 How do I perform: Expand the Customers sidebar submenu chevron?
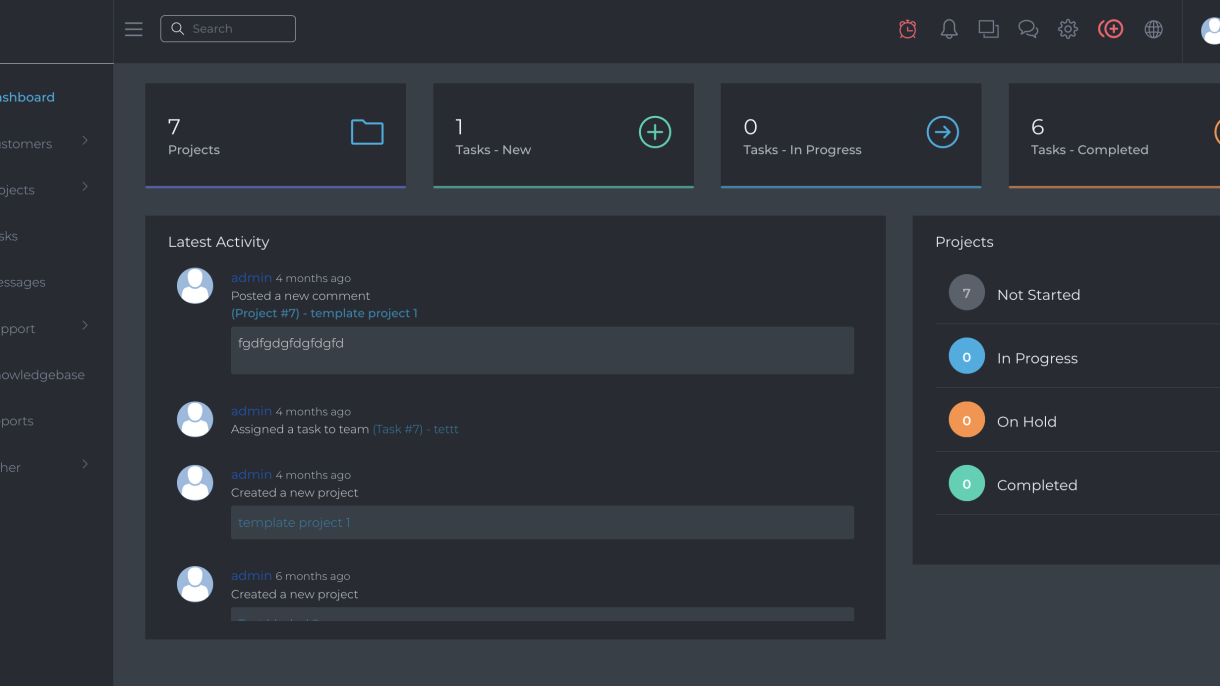85,141
